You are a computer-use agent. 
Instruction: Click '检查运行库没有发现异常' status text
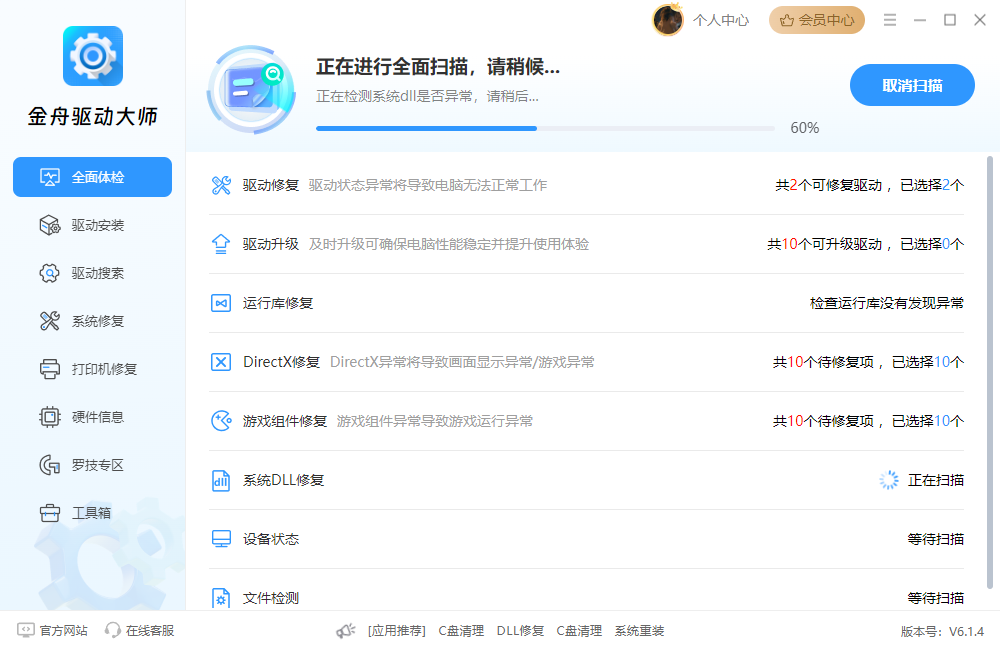(886, 303)
